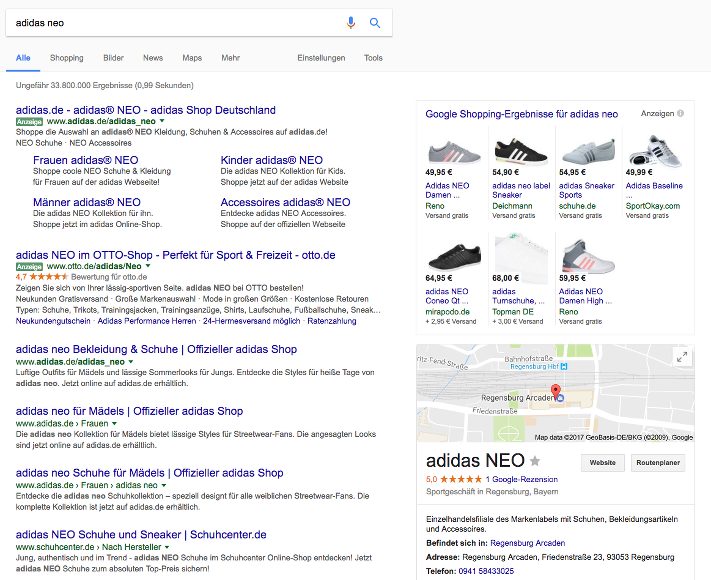Click the Neukundengutschein link

tap(53, 321)
